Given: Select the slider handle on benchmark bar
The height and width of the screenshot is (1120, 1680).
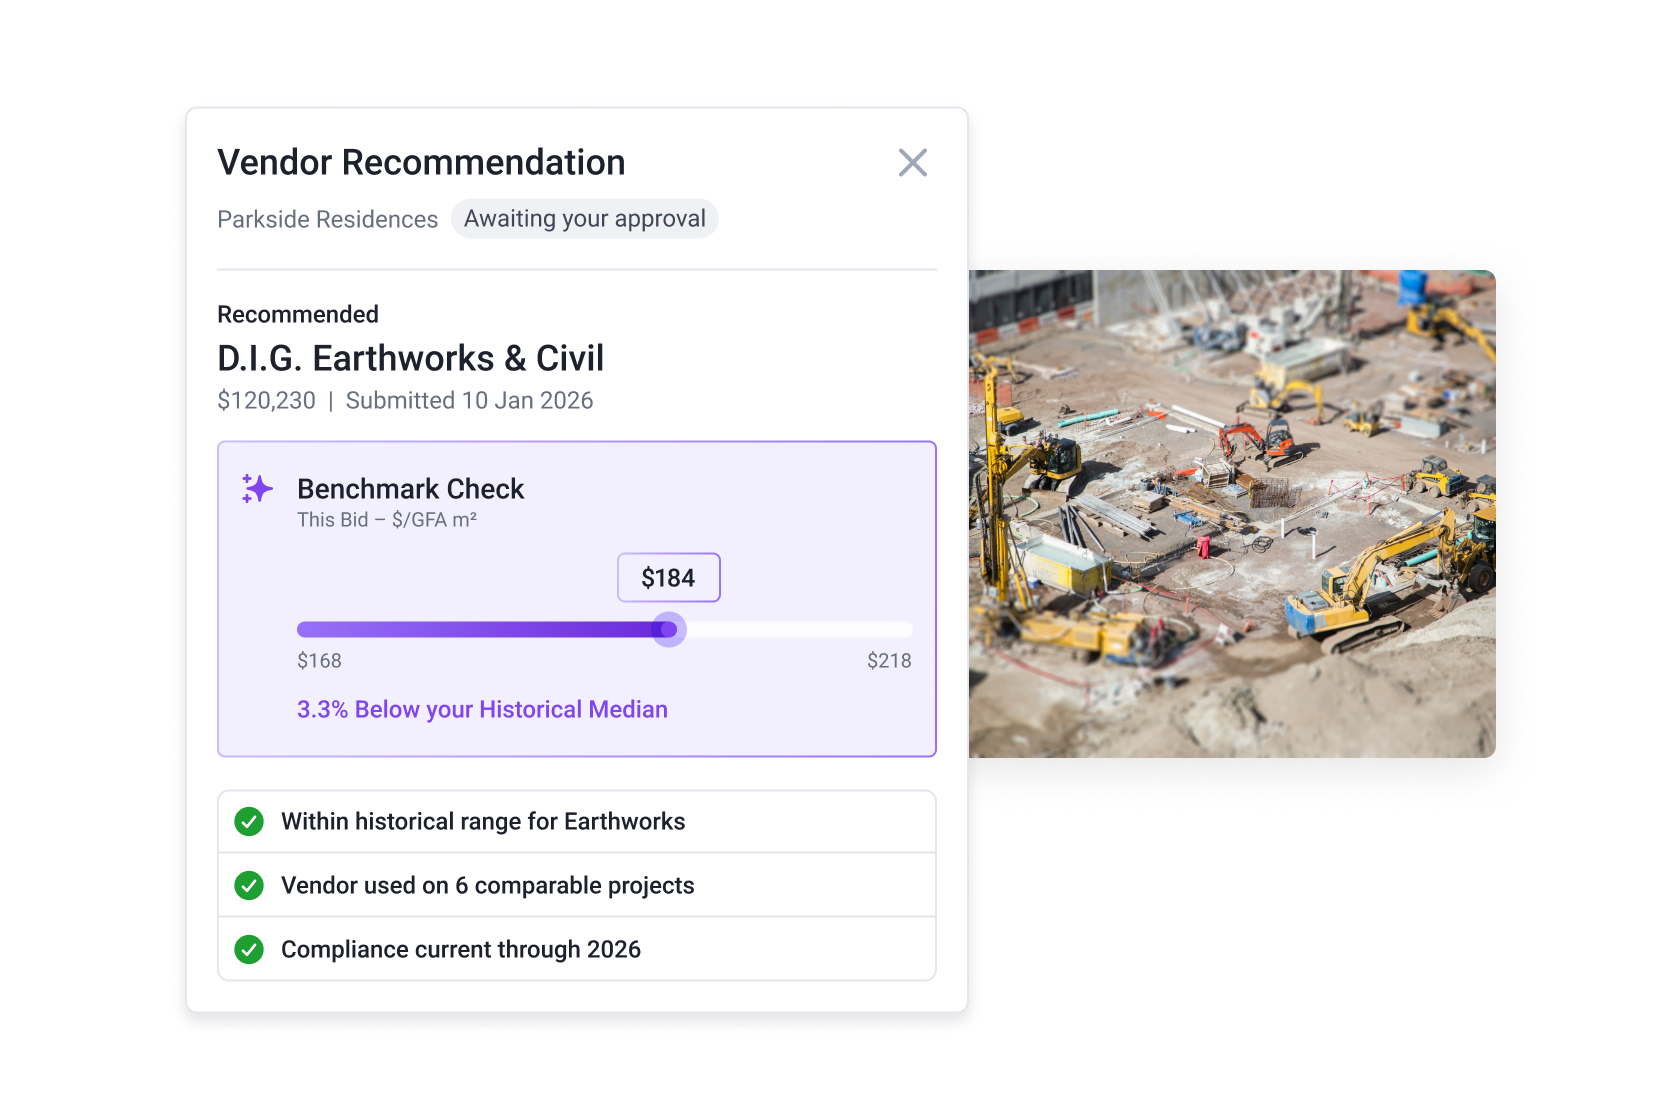Looking at the screenshot, I should tap(668, 629).
